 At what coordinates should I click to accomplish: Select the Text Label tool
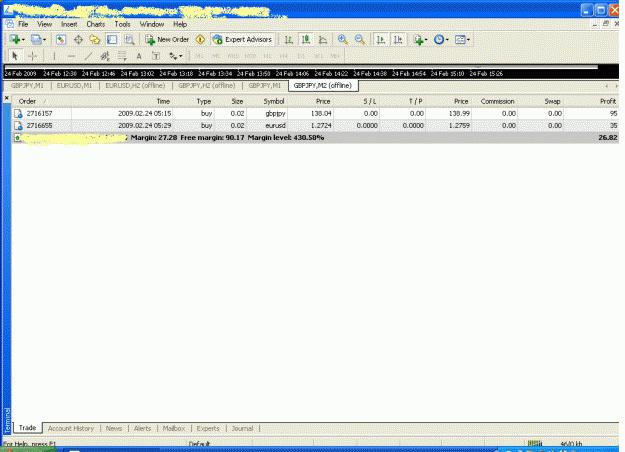coord(156,56)
